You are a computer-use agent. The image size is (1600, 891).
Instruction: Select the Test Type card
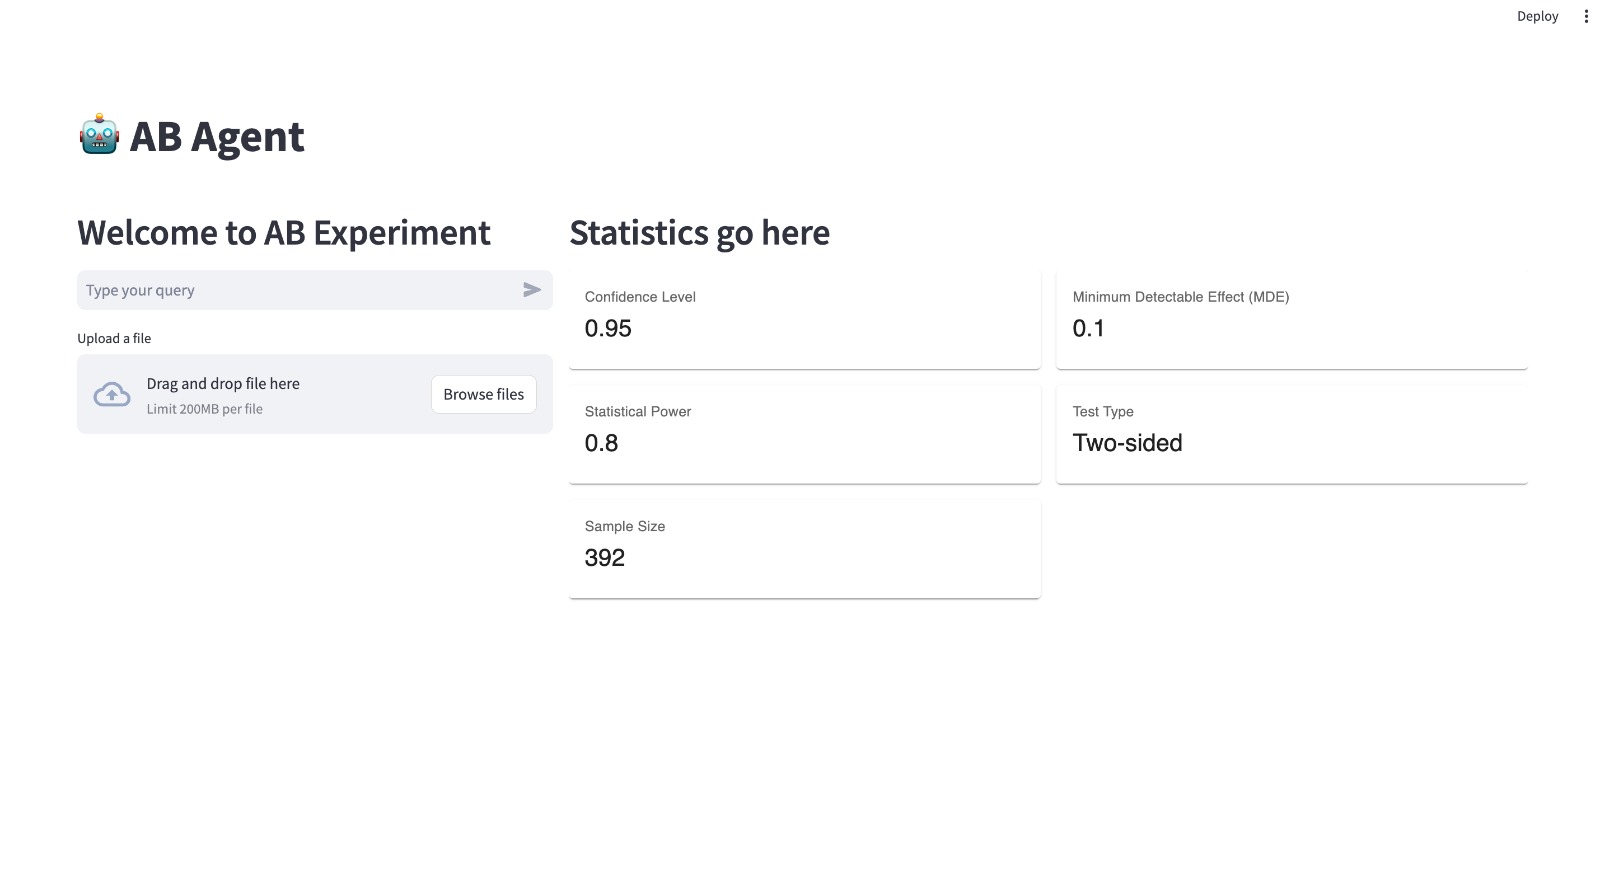[x=1291, y=434]
